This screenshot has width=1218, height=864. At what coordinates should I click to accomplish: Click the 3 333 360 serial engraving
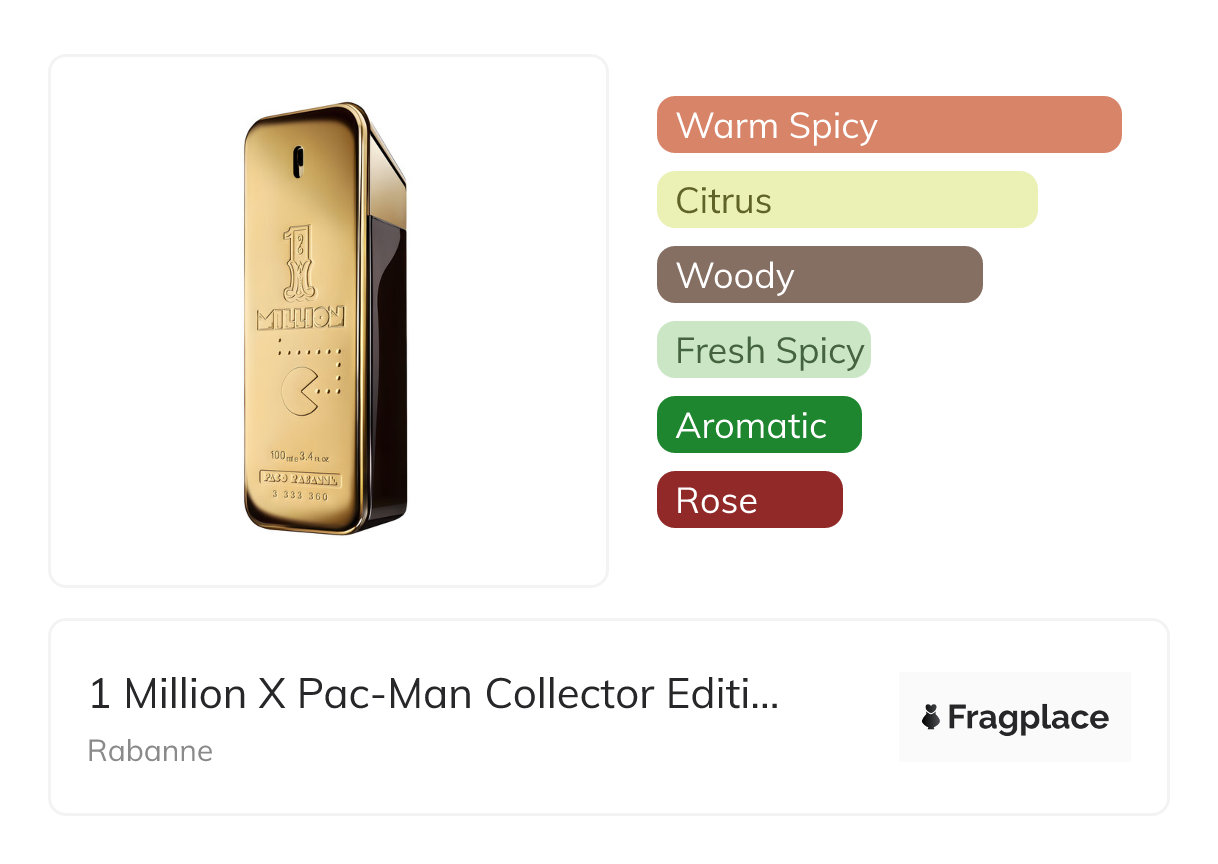pos(299,495)
